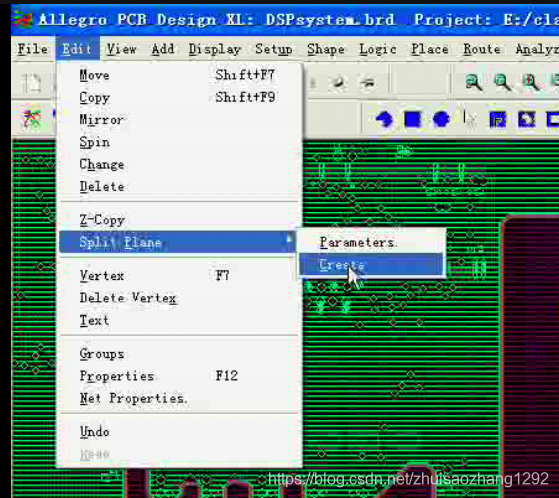Click the fix pin toolbar icon

(x=339, y=83)
